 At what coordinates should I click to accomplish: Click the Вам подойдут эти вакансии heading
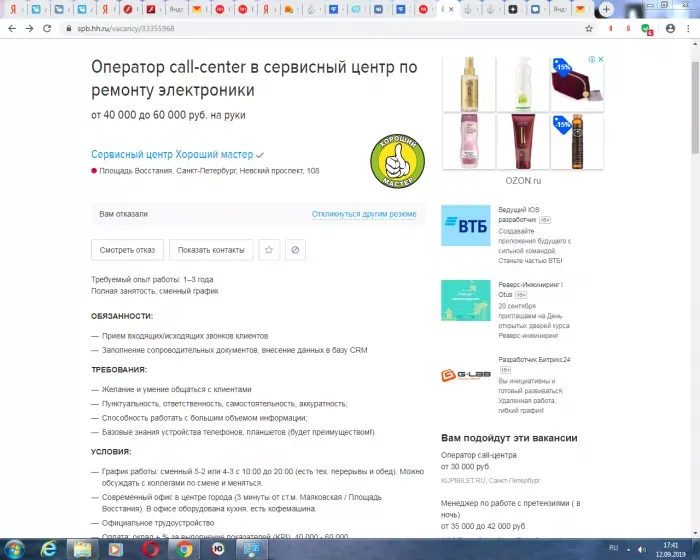coord(509,438)
